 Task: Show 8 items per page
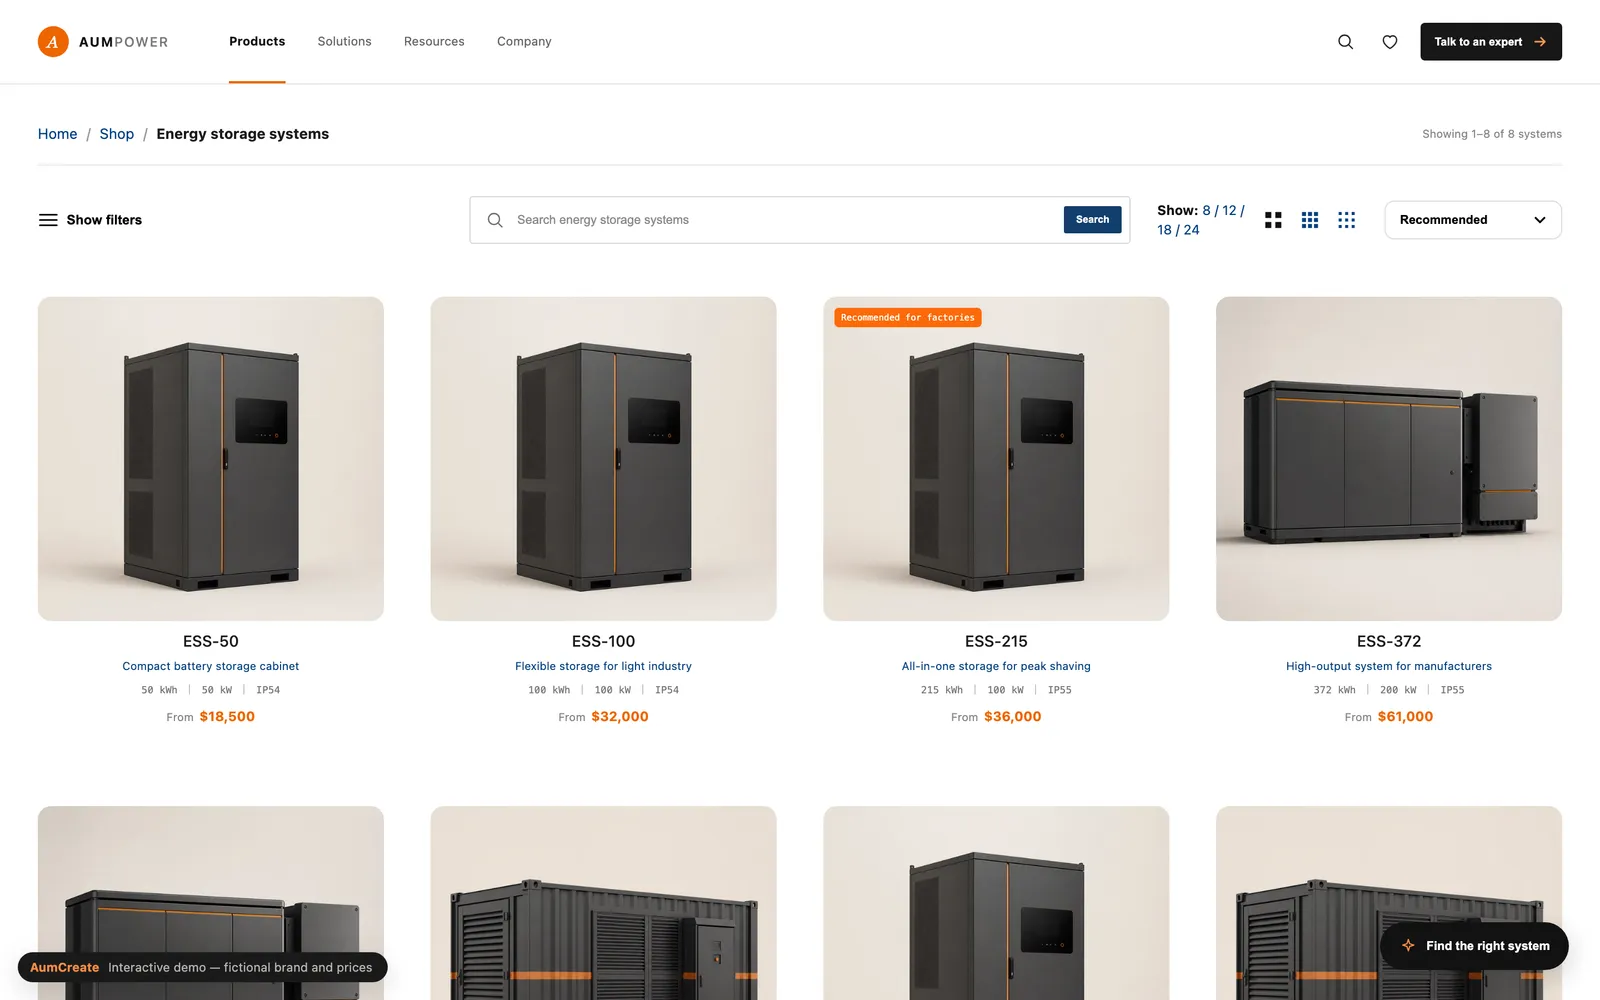1206,211
